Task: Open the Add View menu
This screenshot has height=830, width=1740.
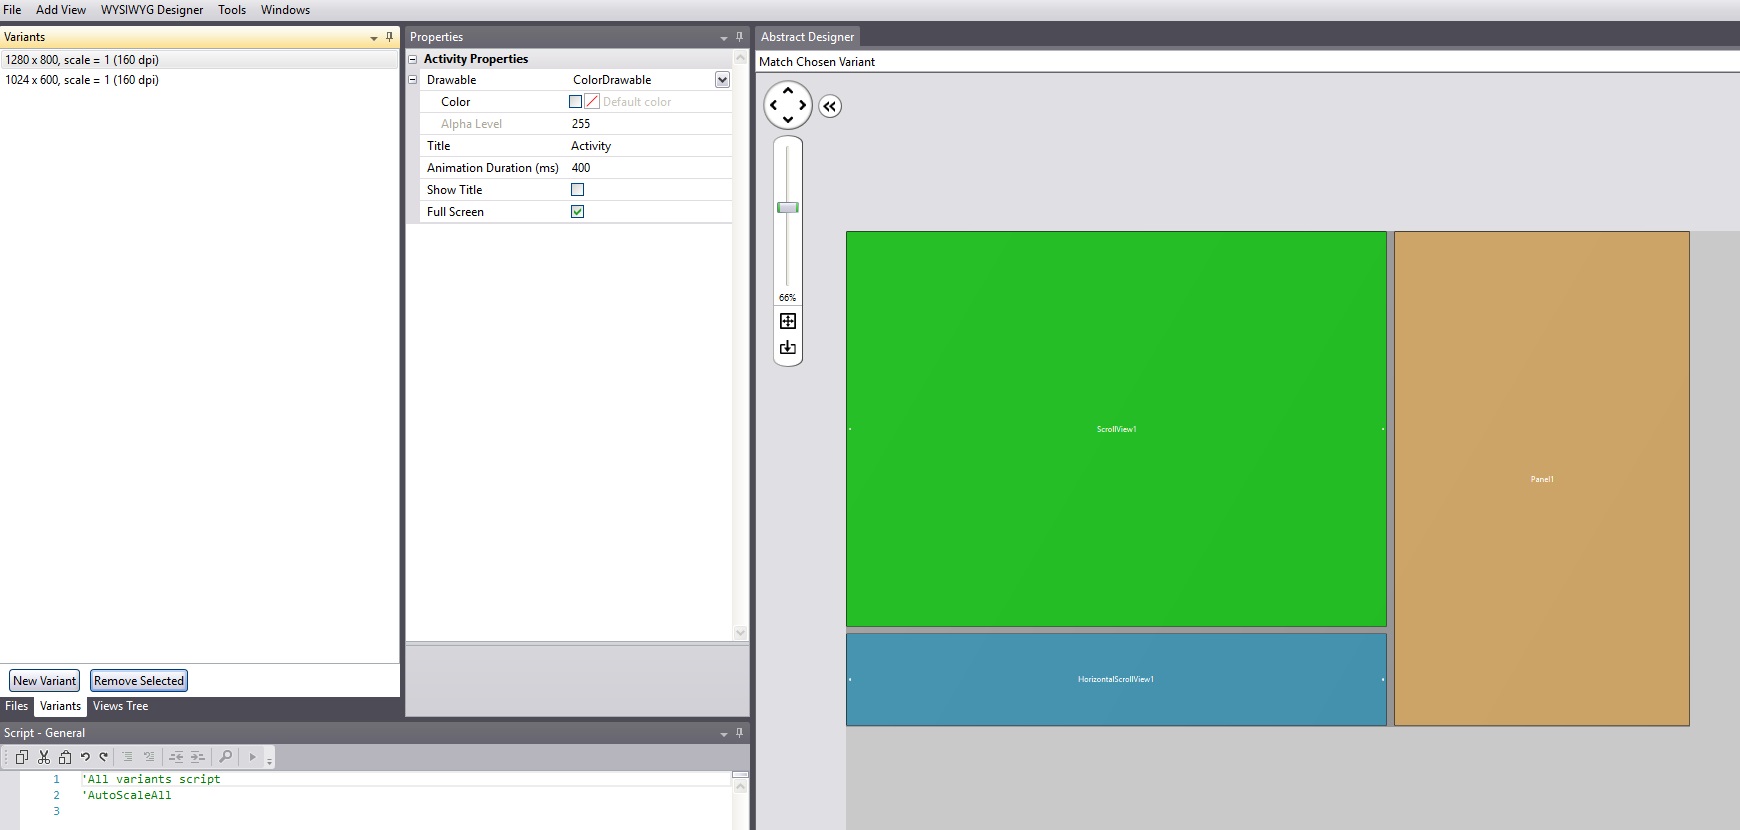Action: pos(61,10)
